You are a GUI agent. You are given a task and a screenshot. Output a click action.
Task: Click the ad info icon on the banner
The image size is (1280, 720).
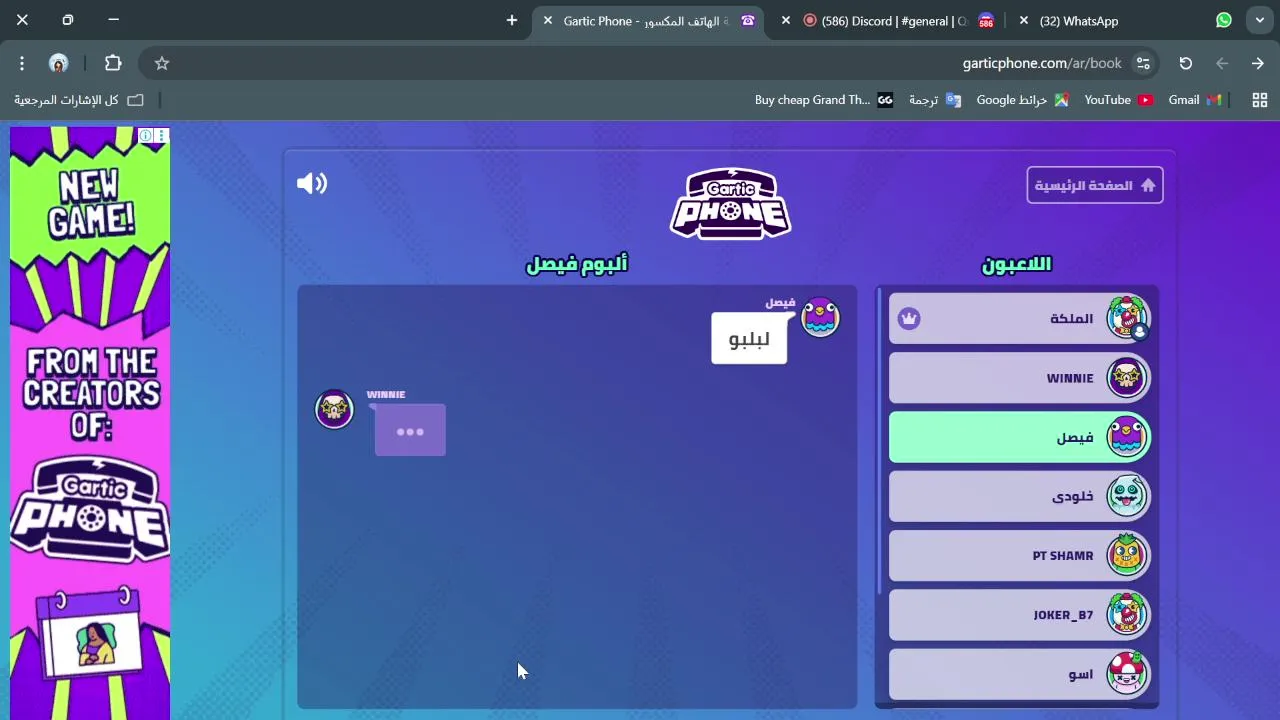[x=146, y=135]
